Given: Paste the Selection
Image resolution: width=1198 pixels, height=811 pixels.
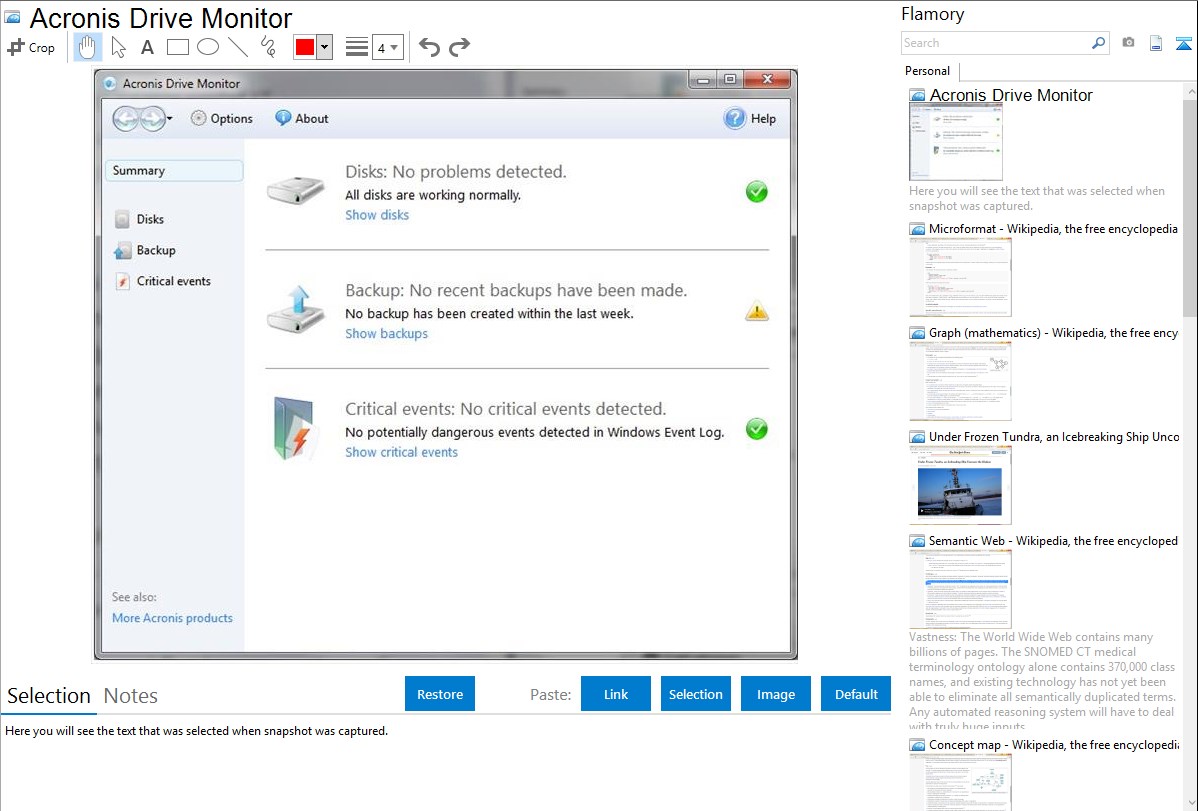Looking at the screenshot, I should point(695,694).
